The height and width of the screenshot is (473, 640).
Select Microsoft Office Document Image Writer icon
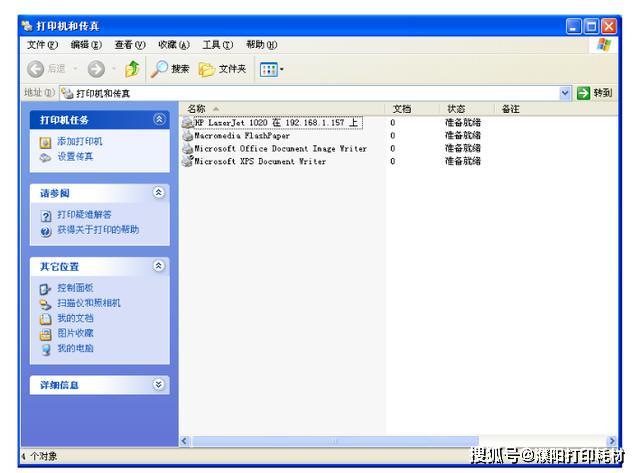tap(187, 148)
